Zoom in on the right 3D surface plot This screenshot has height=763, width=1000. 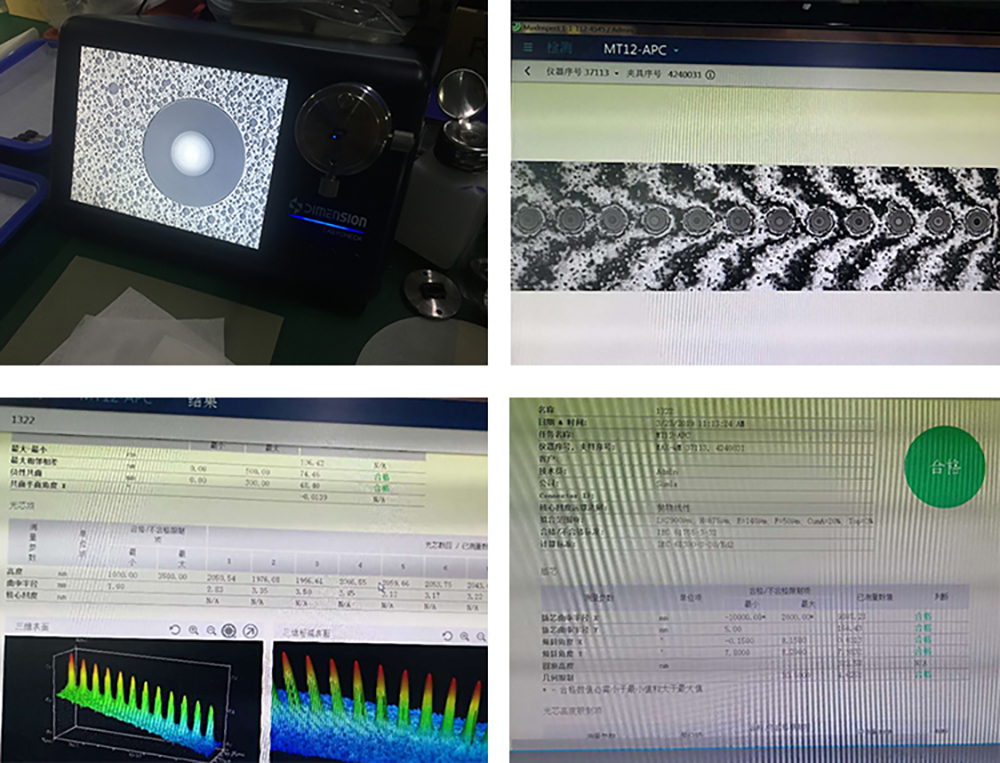tap(464, 636)
